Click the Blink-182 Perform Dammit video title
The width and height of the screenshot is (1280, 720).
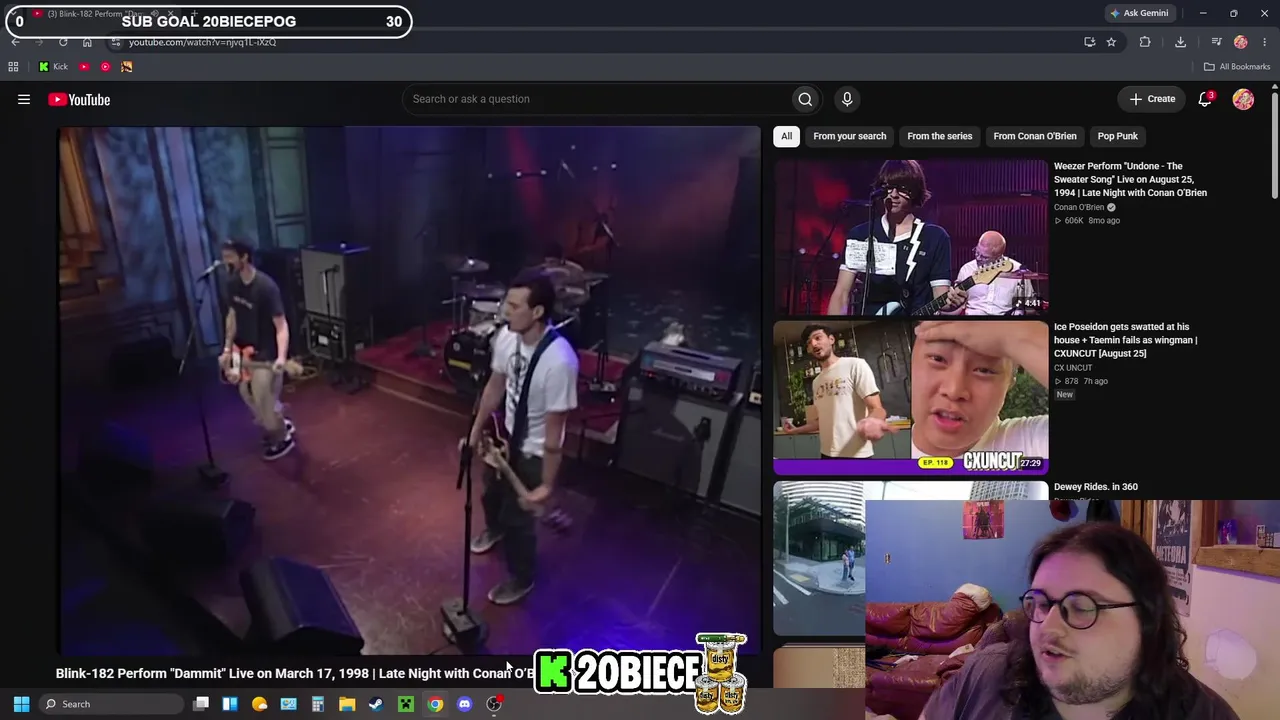(295, 674)
